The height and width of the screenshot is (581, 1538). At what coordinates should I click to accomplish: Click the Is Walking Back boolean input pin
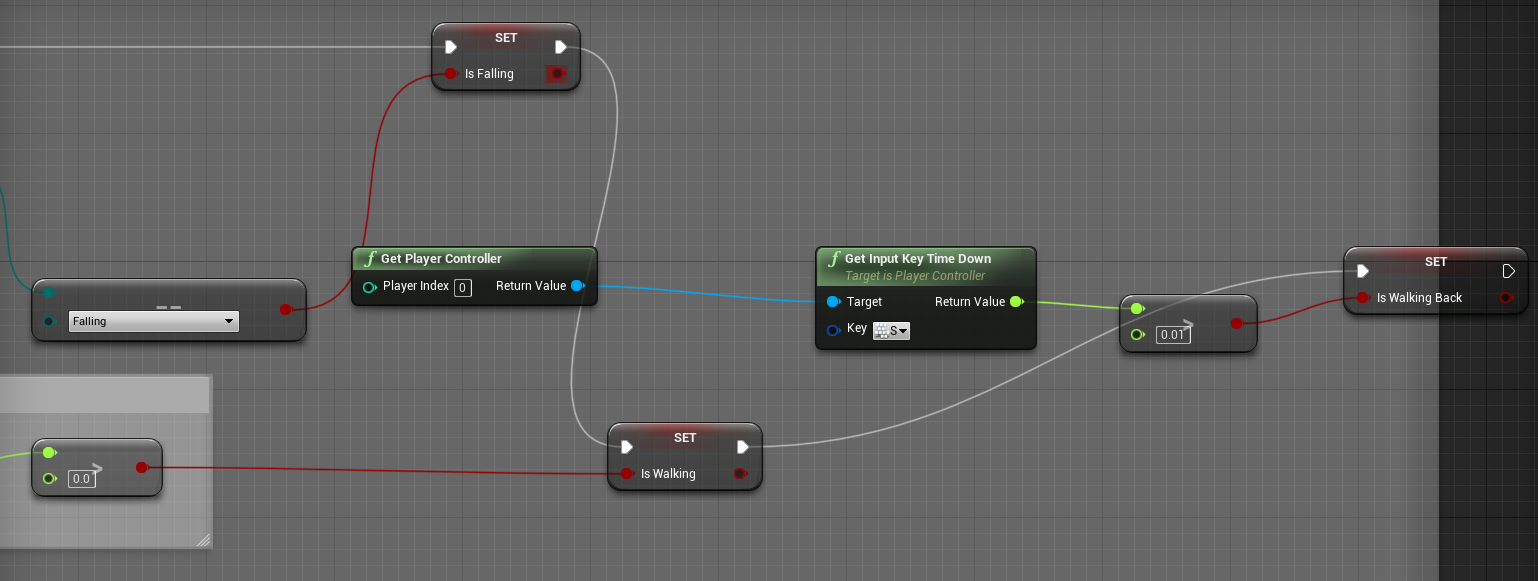point(1362,298)
